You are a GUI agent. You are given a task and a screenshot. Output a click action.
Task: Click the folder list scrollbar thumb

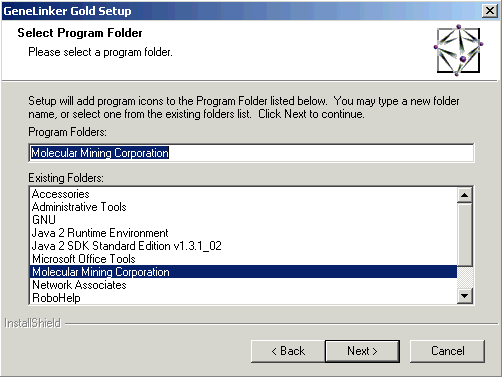(x=465, y=234)
